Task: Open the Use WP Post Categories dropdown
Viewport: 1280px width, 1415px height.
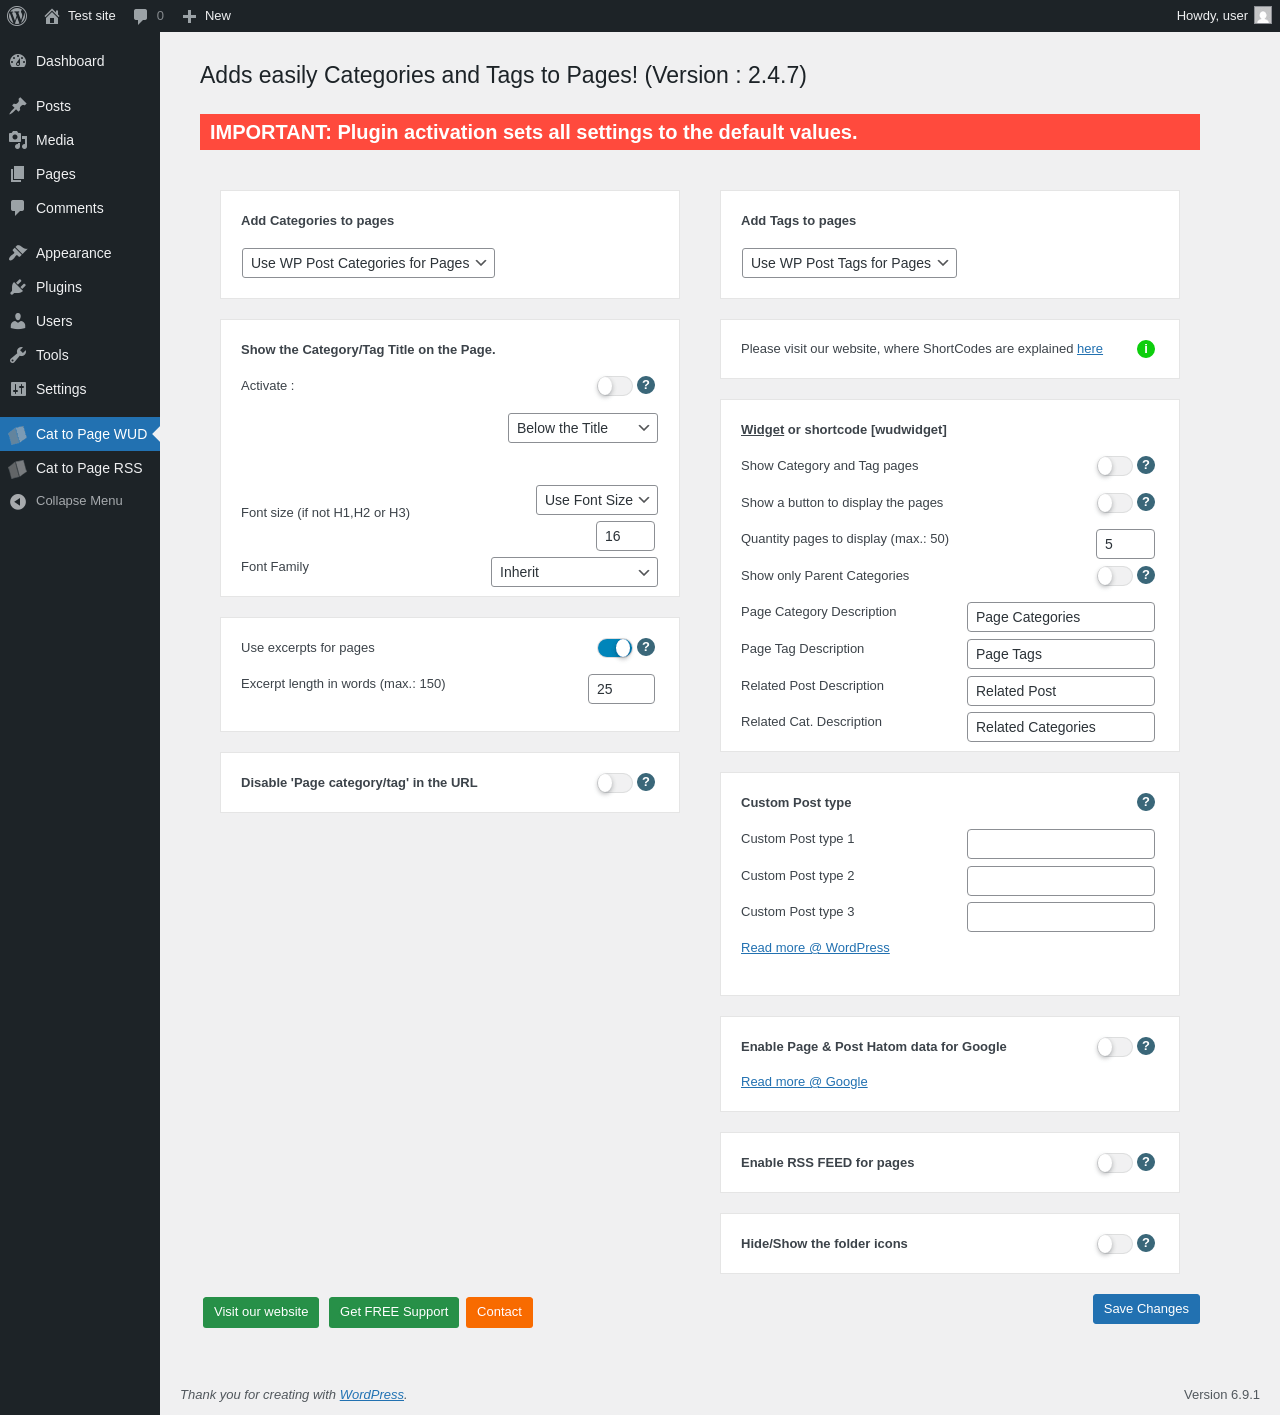Action: pos(368,263)
